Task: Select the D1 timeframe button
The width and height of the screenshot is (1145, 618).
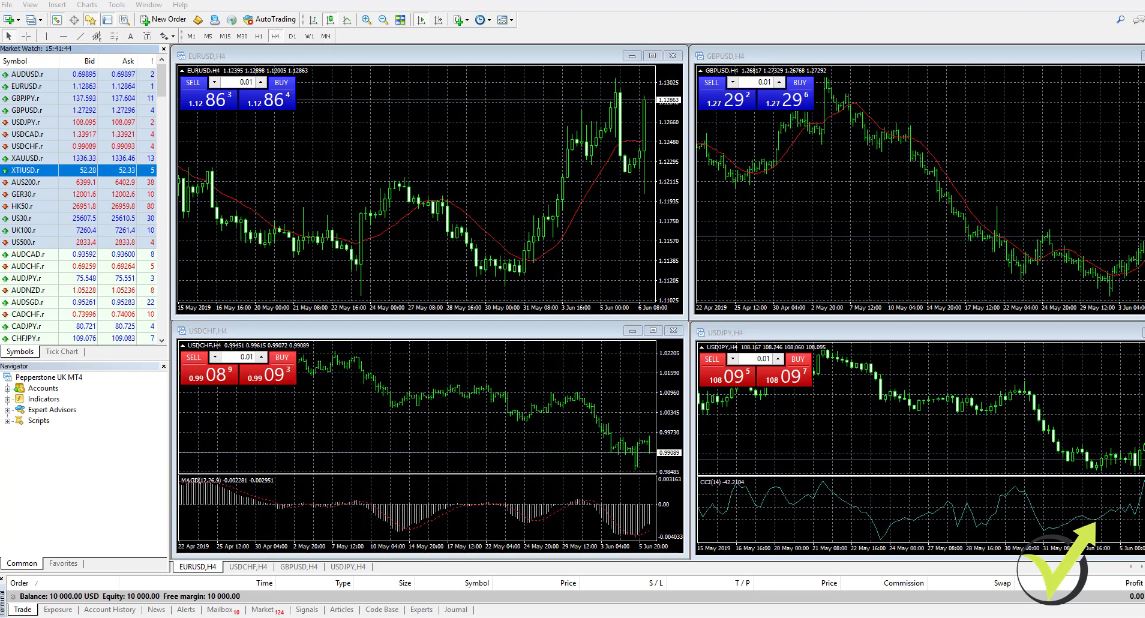Action: click(x=292, y=36)
